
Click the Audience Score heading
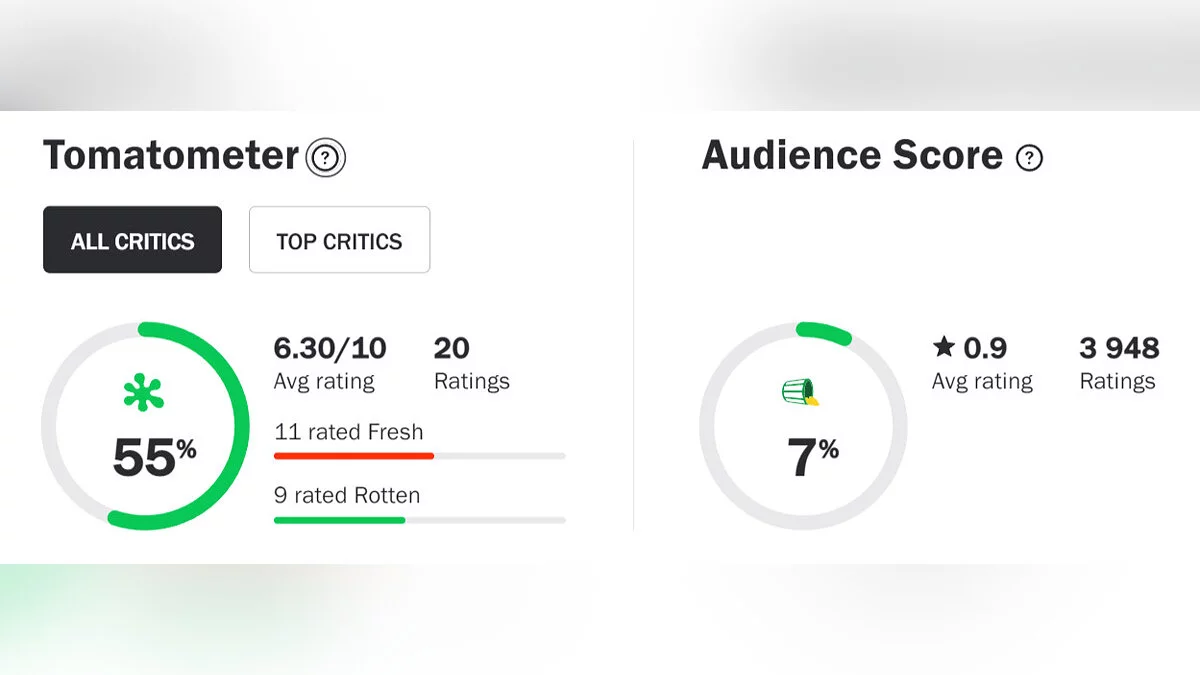pos(852,156)
